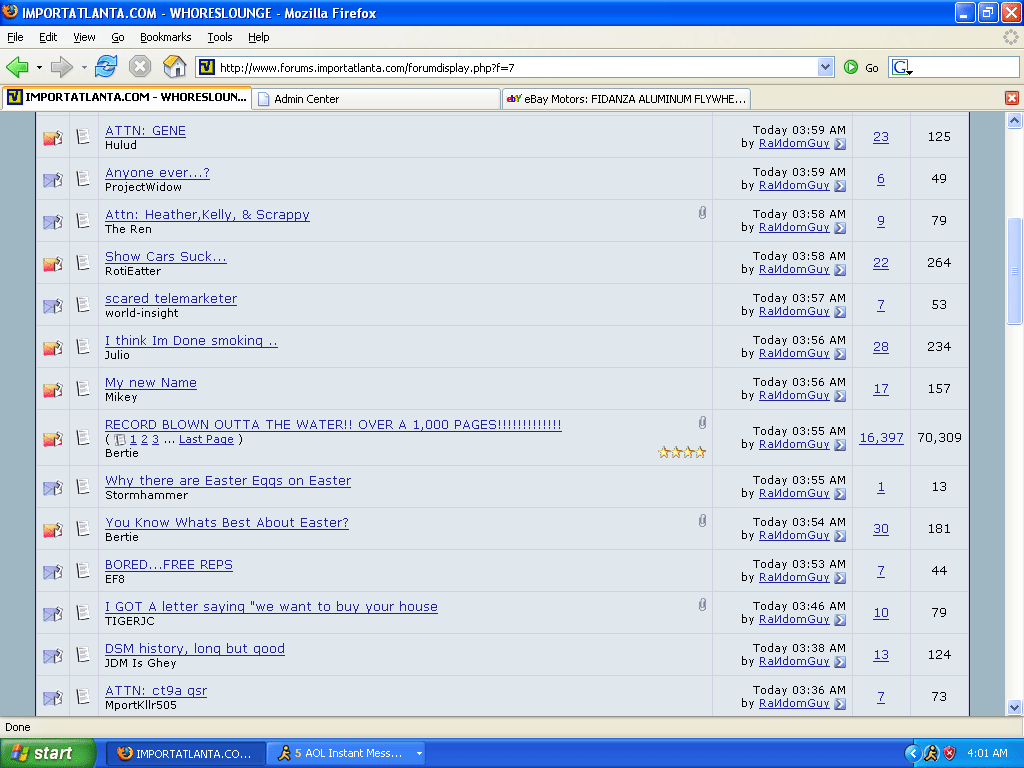Click the vertical scrollbar down arrow
Viewport: 1024px width, 768px height.
(x=1014, y=707)
